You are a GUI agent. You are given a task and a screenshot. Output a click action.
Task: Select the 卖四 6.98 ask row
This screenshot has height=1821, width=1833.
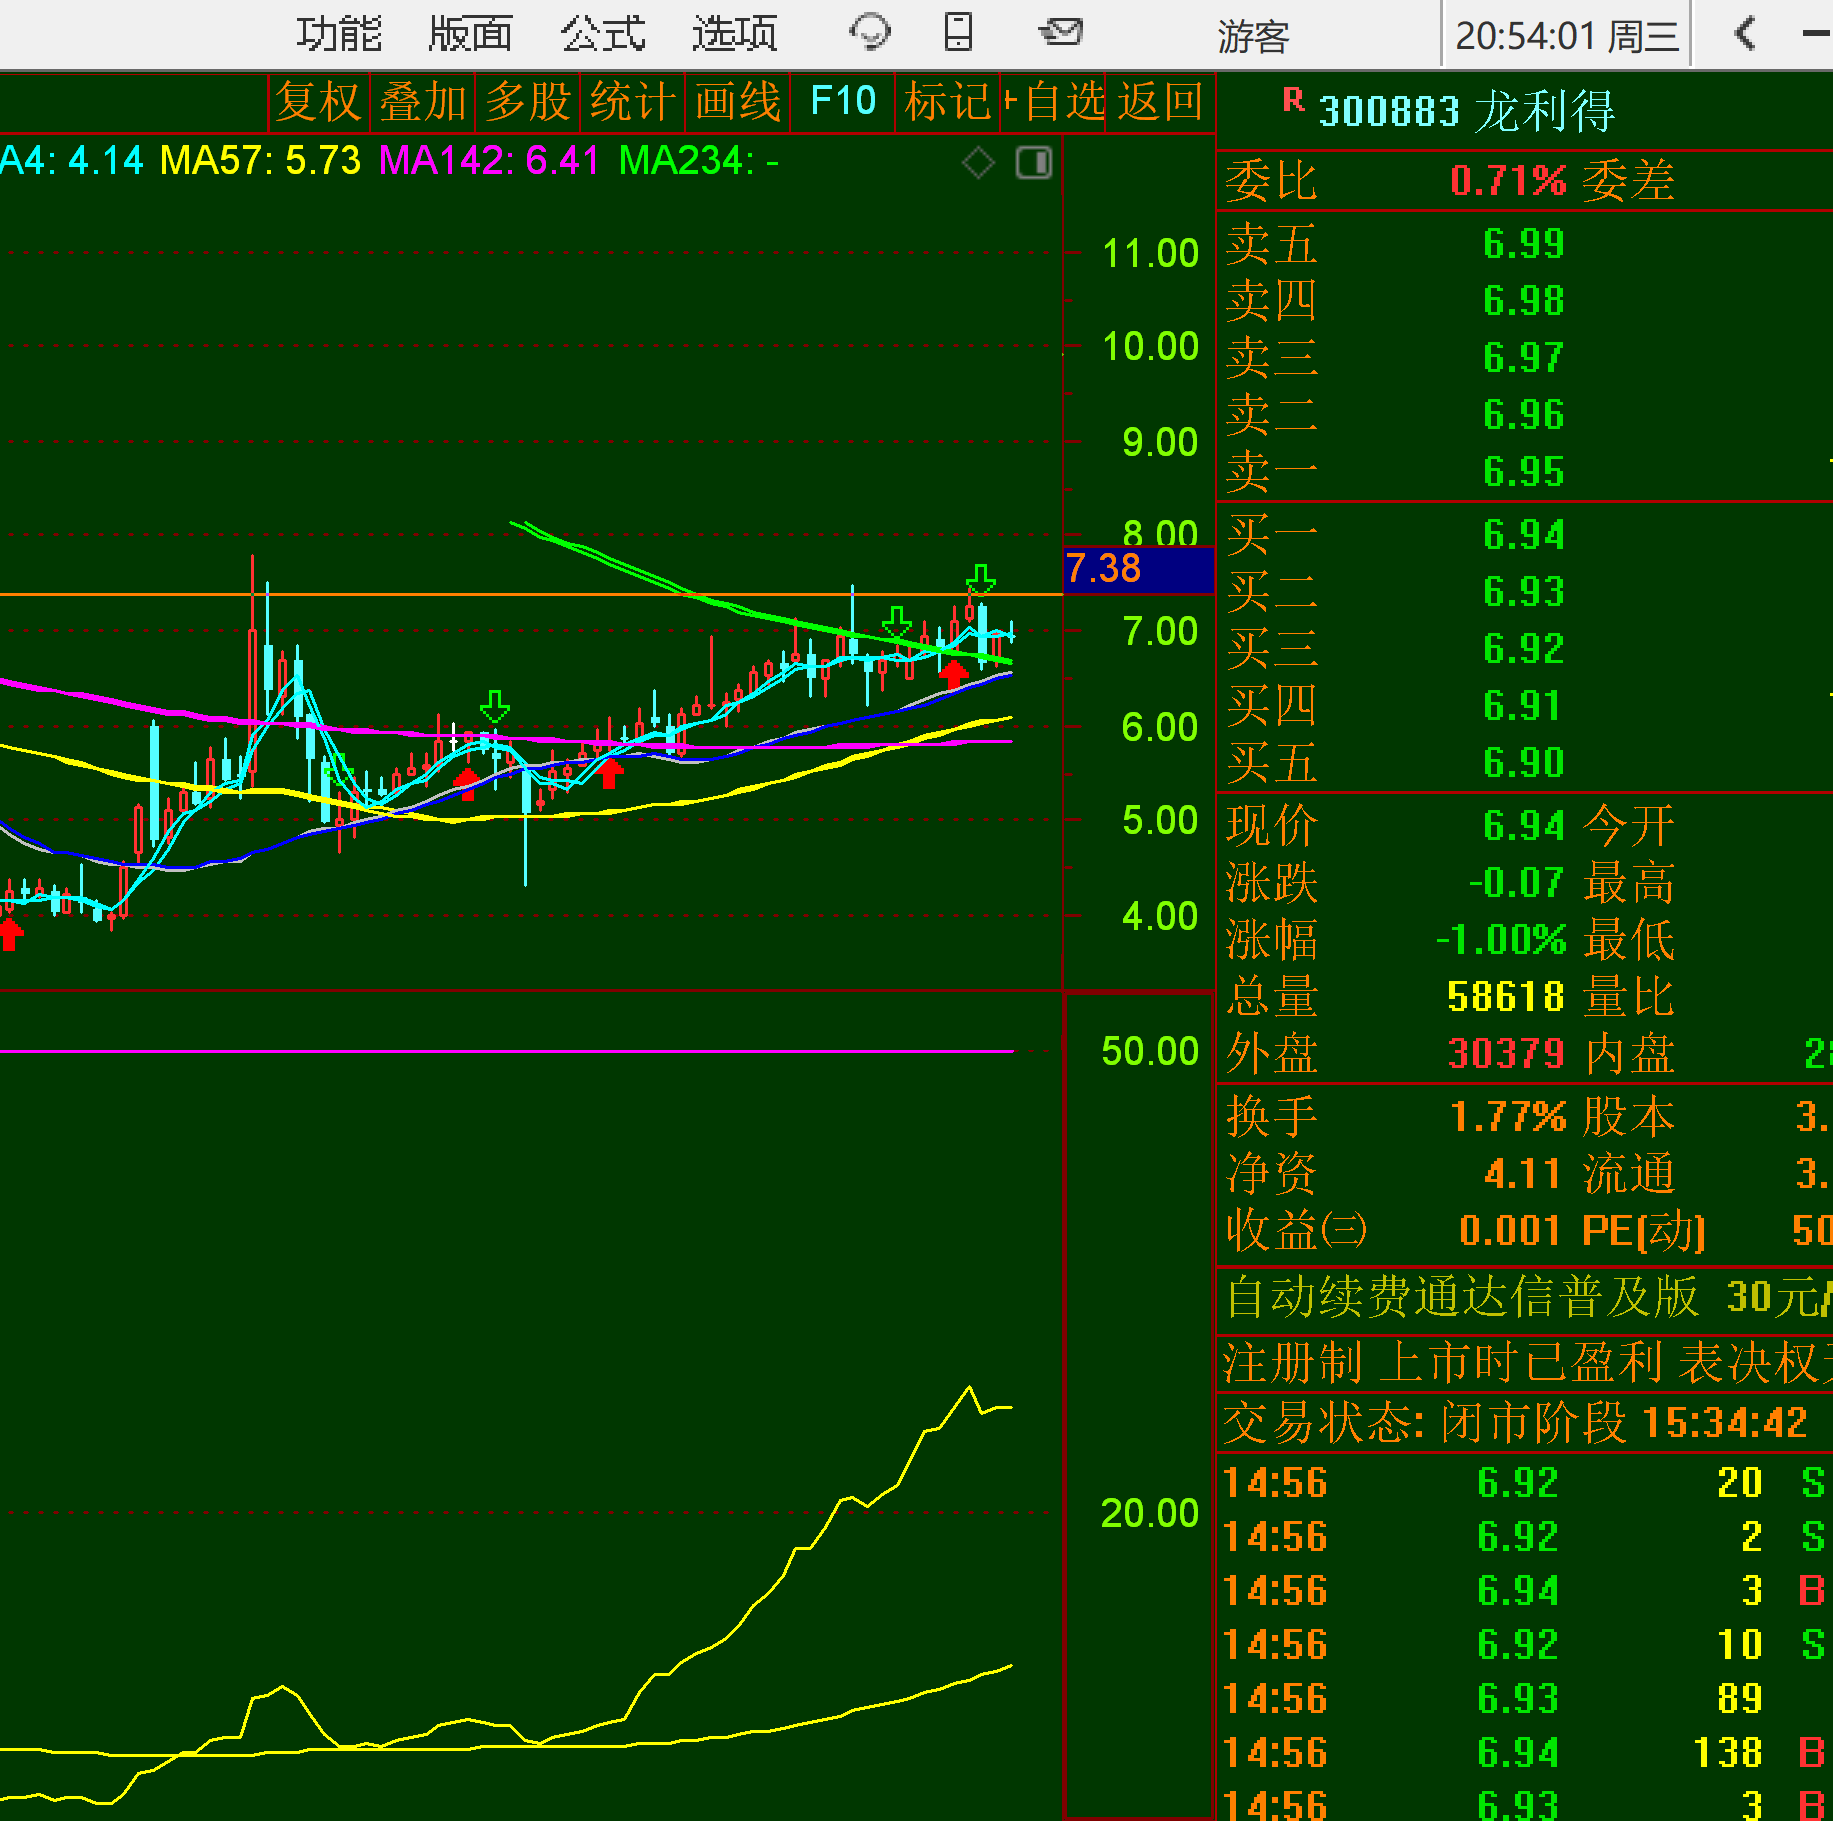(1524, 301)
